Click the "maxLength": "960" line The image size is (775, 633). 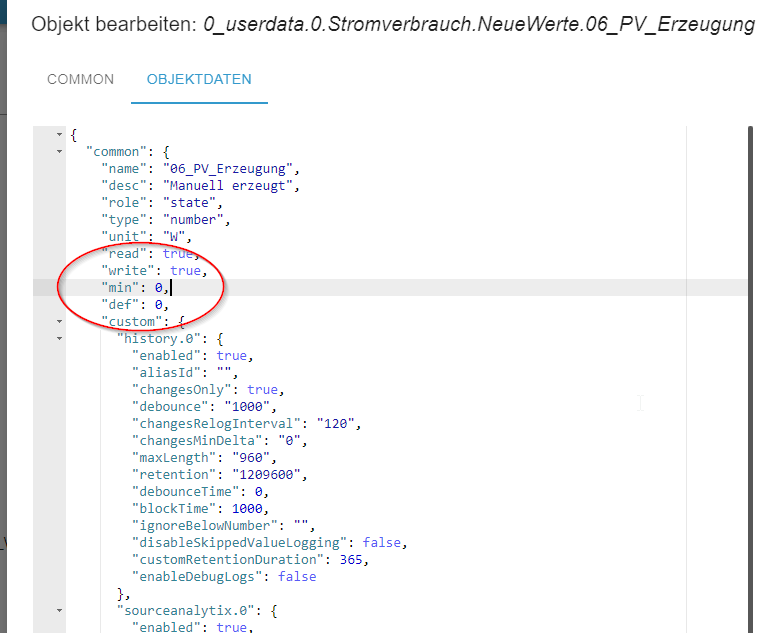[204, 458]
